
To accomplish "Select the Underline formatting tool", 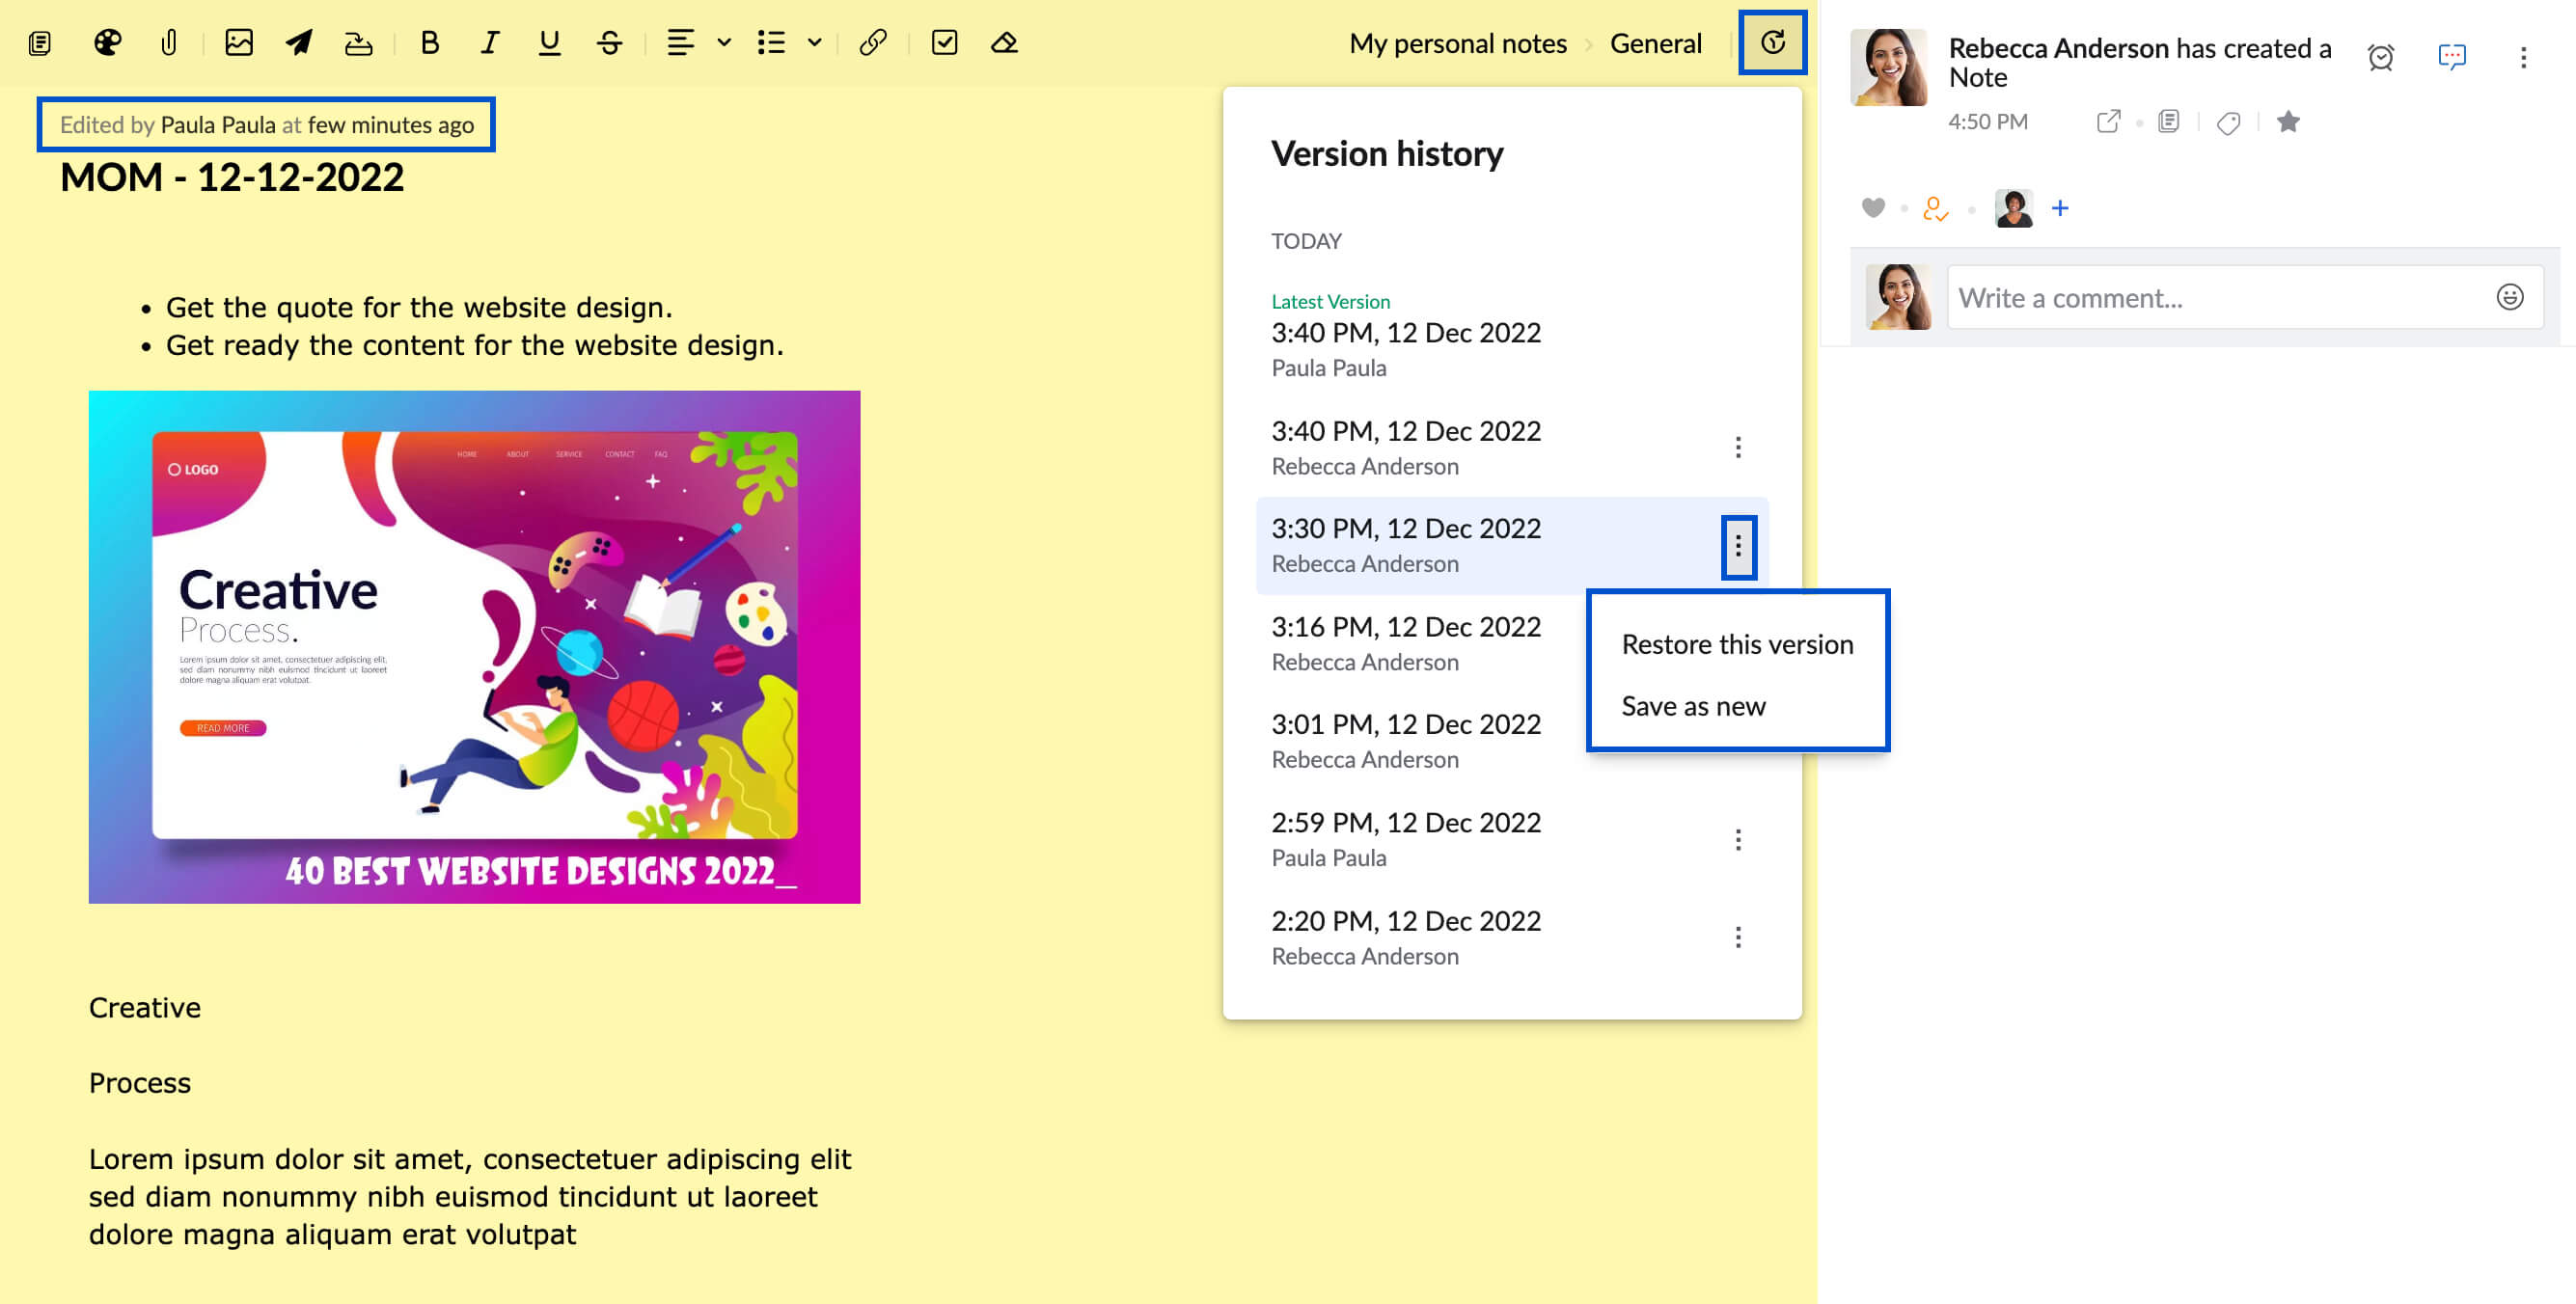I will tap(551, 41).
